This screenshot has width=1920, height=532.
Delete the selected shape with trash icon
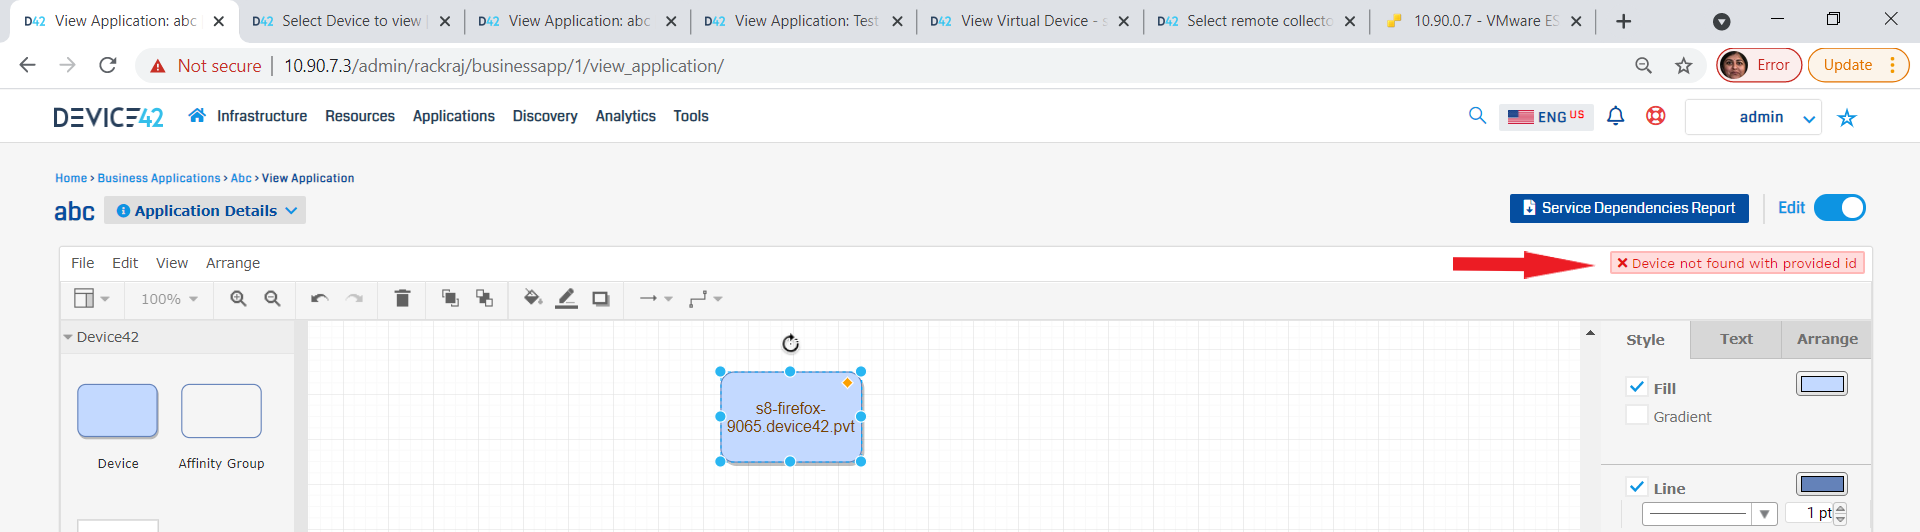click(402, 298)
